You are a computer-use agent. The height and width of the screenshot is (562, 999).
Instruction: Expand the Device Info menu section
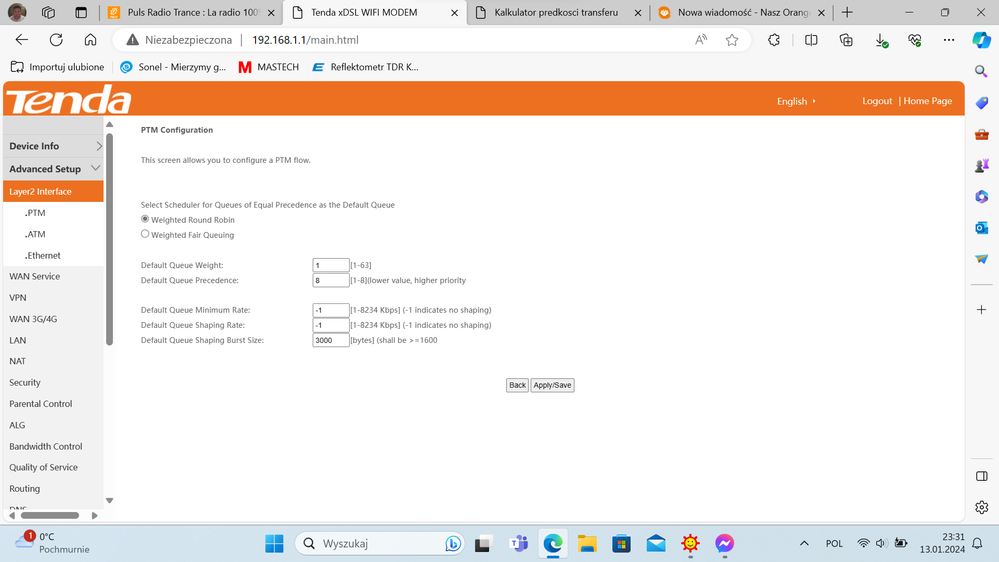[x=53, y=146]
